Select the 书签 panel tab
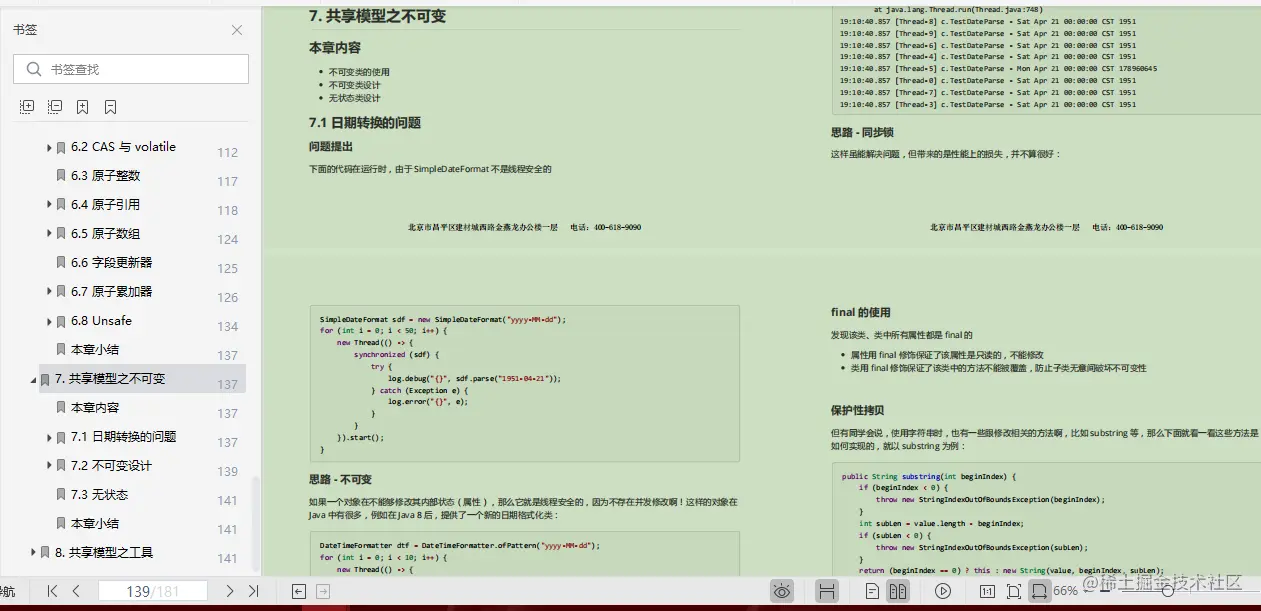Image resolution: width=1261 pixels, height=611 pixels. coord(25,29)
